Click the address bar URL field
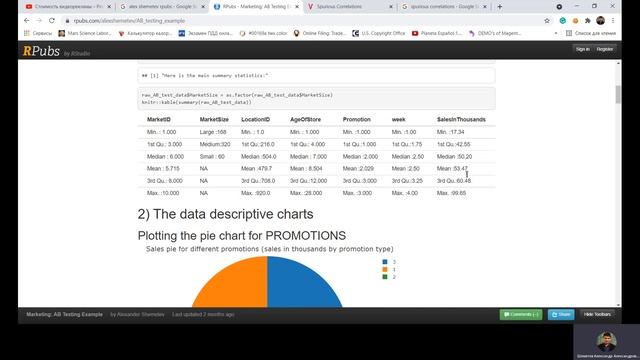640x360 pixels. [302, 20]
